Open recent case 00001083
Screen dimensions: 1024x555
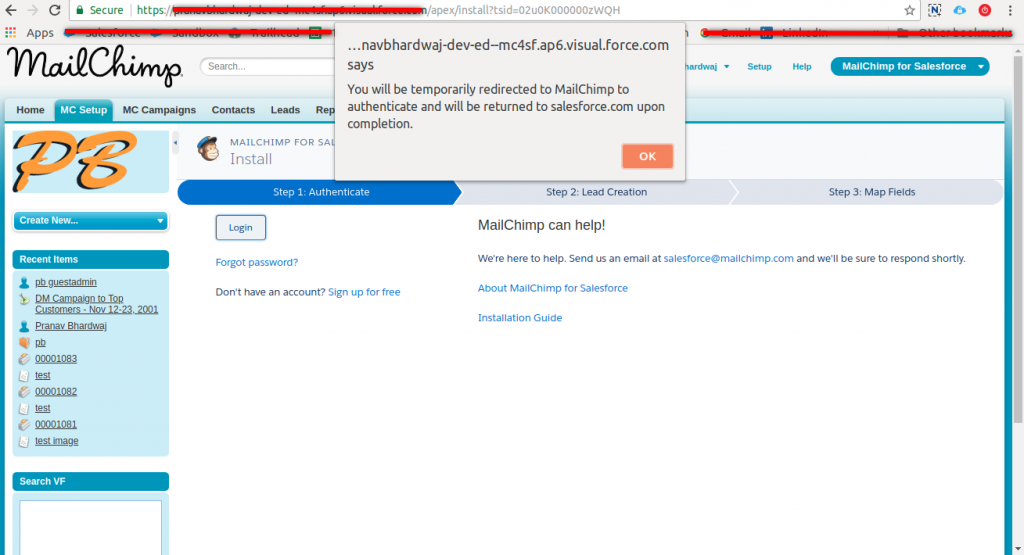point(56,359)
